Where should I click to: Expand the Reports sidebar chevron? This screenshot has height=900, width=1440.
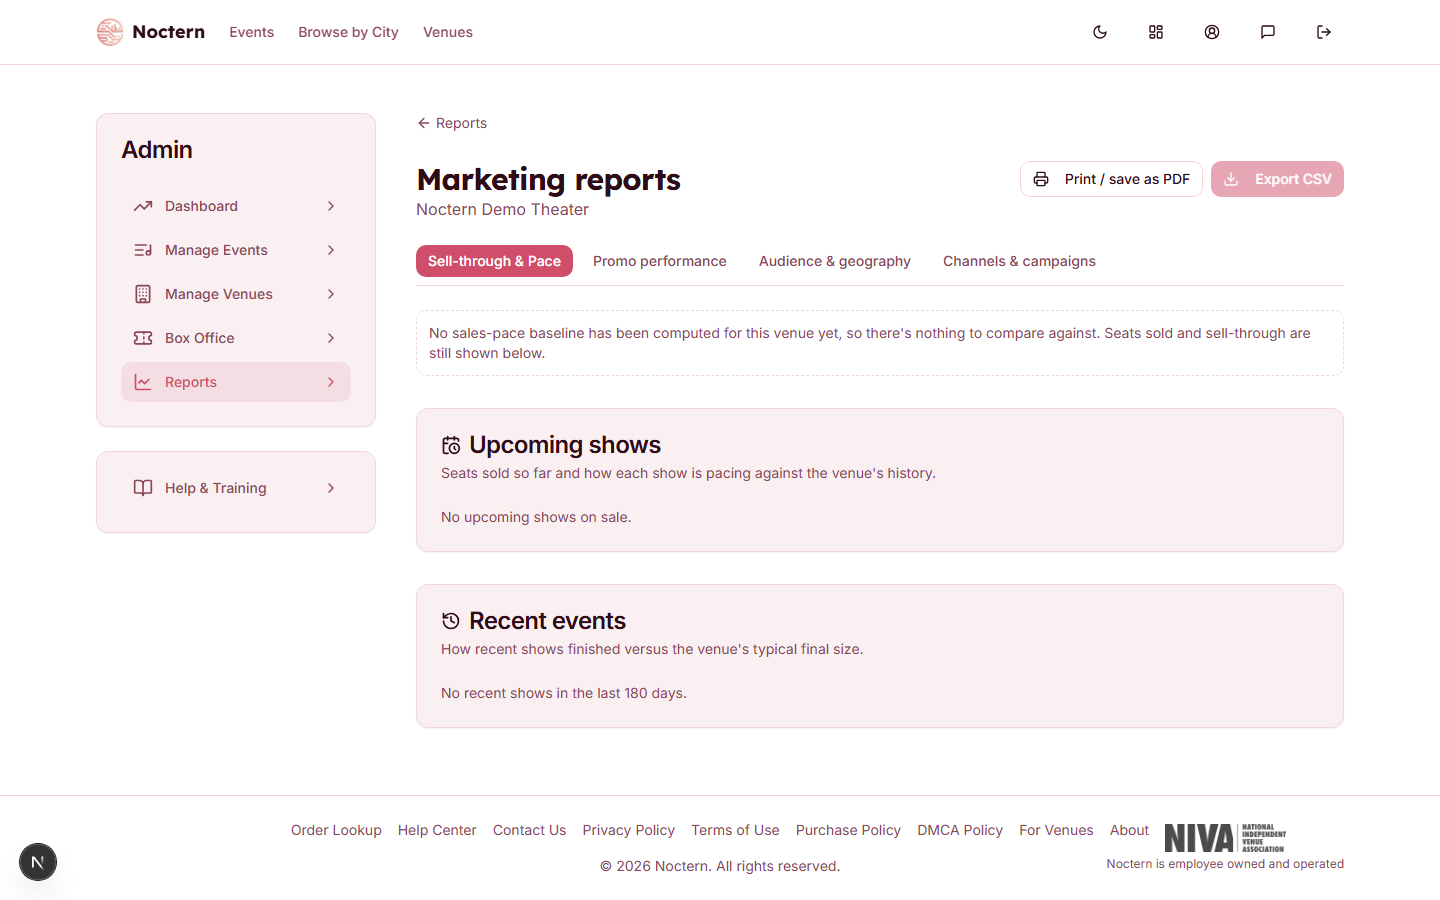331,382
